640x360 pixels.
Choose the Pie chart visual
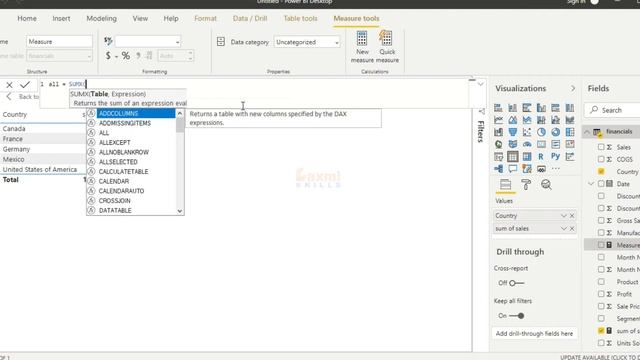pyautogui.click(x=541, y=132)
